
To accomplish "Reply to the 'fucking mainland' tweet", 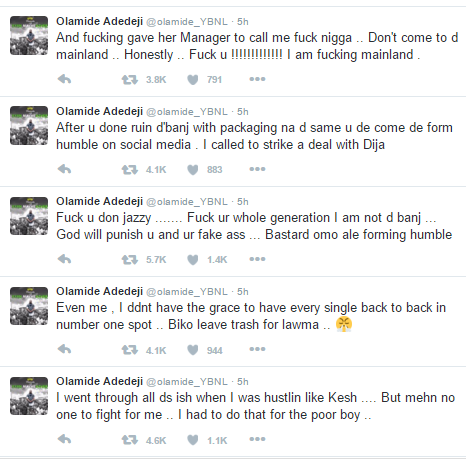I will coord(64,79).
